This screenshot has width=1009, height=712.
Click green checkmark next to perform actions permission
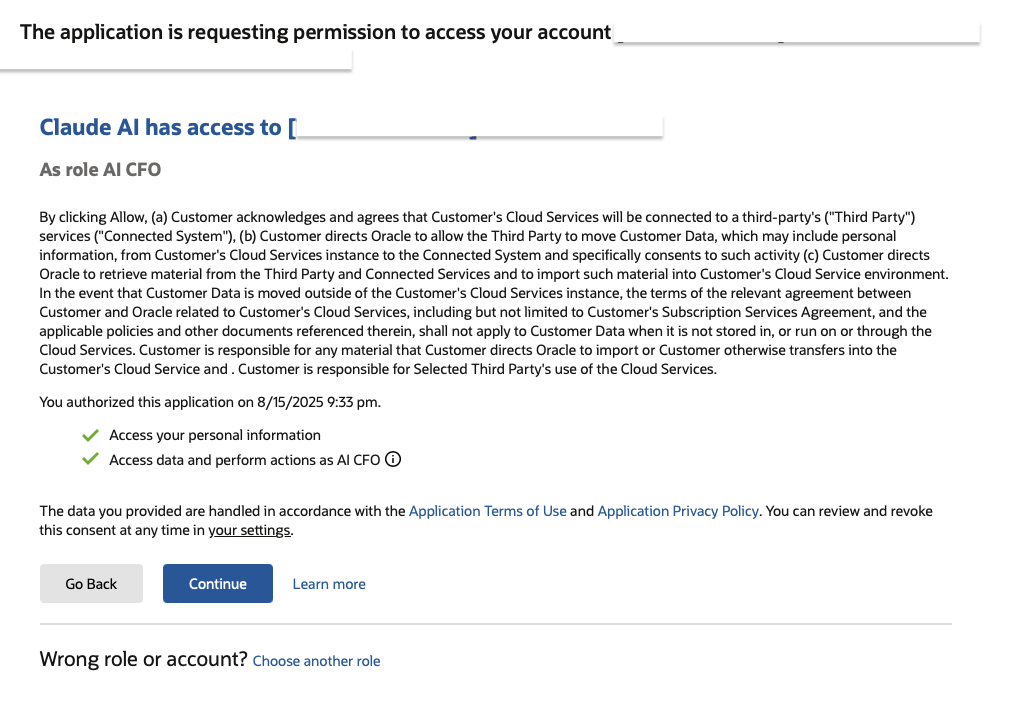click(91, 460)
